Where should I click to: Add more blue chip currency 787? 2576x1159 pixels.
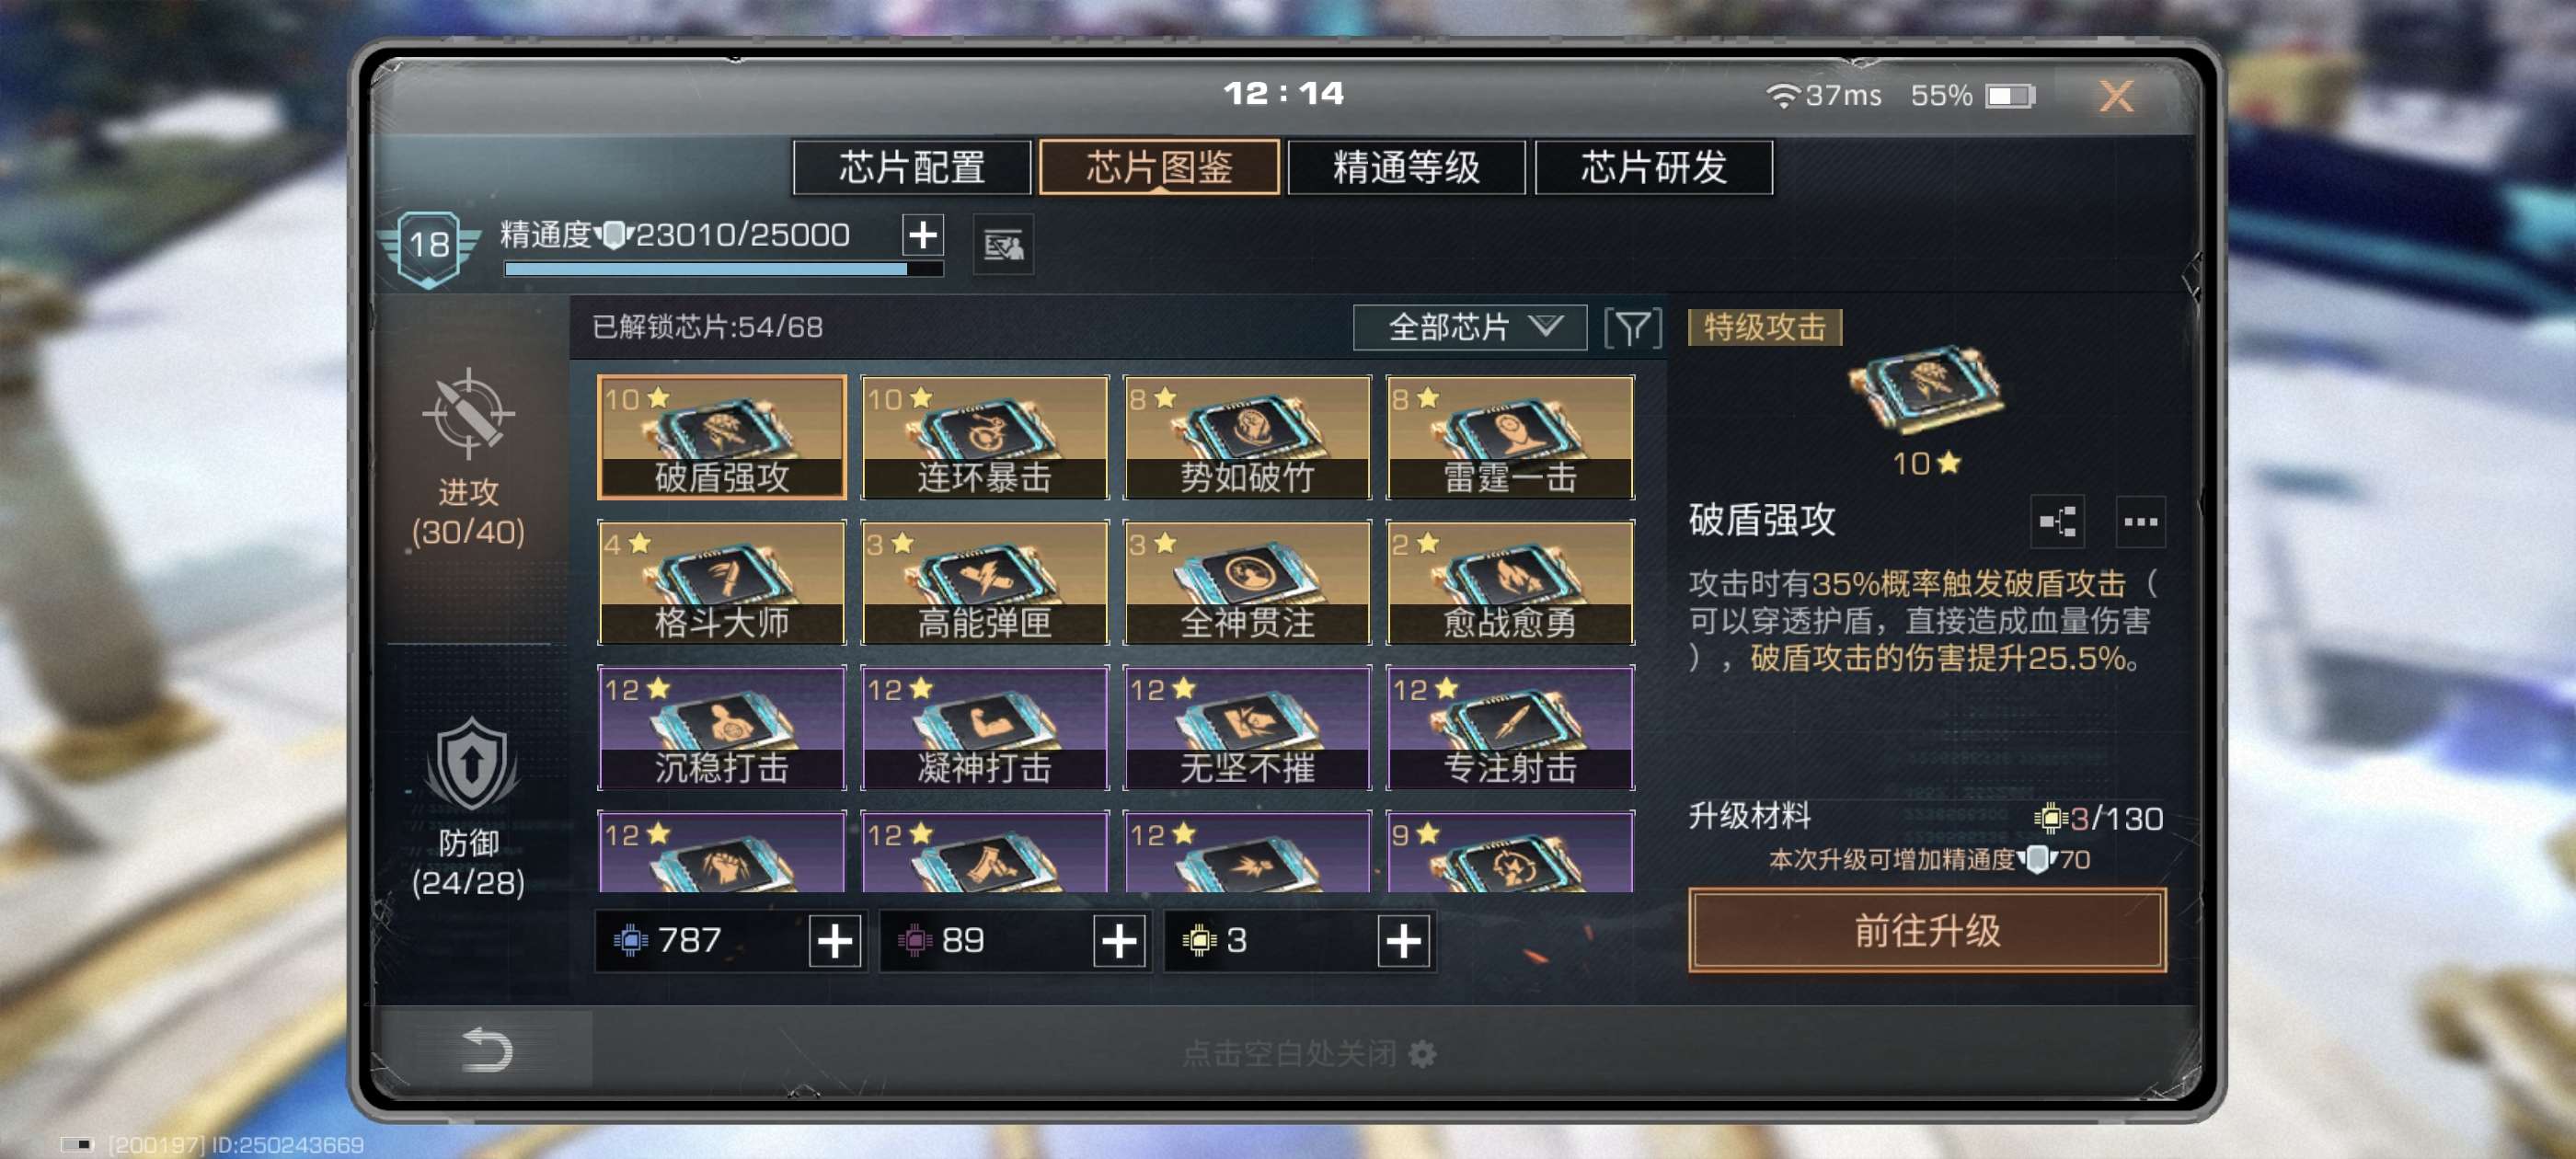point(835,940)
